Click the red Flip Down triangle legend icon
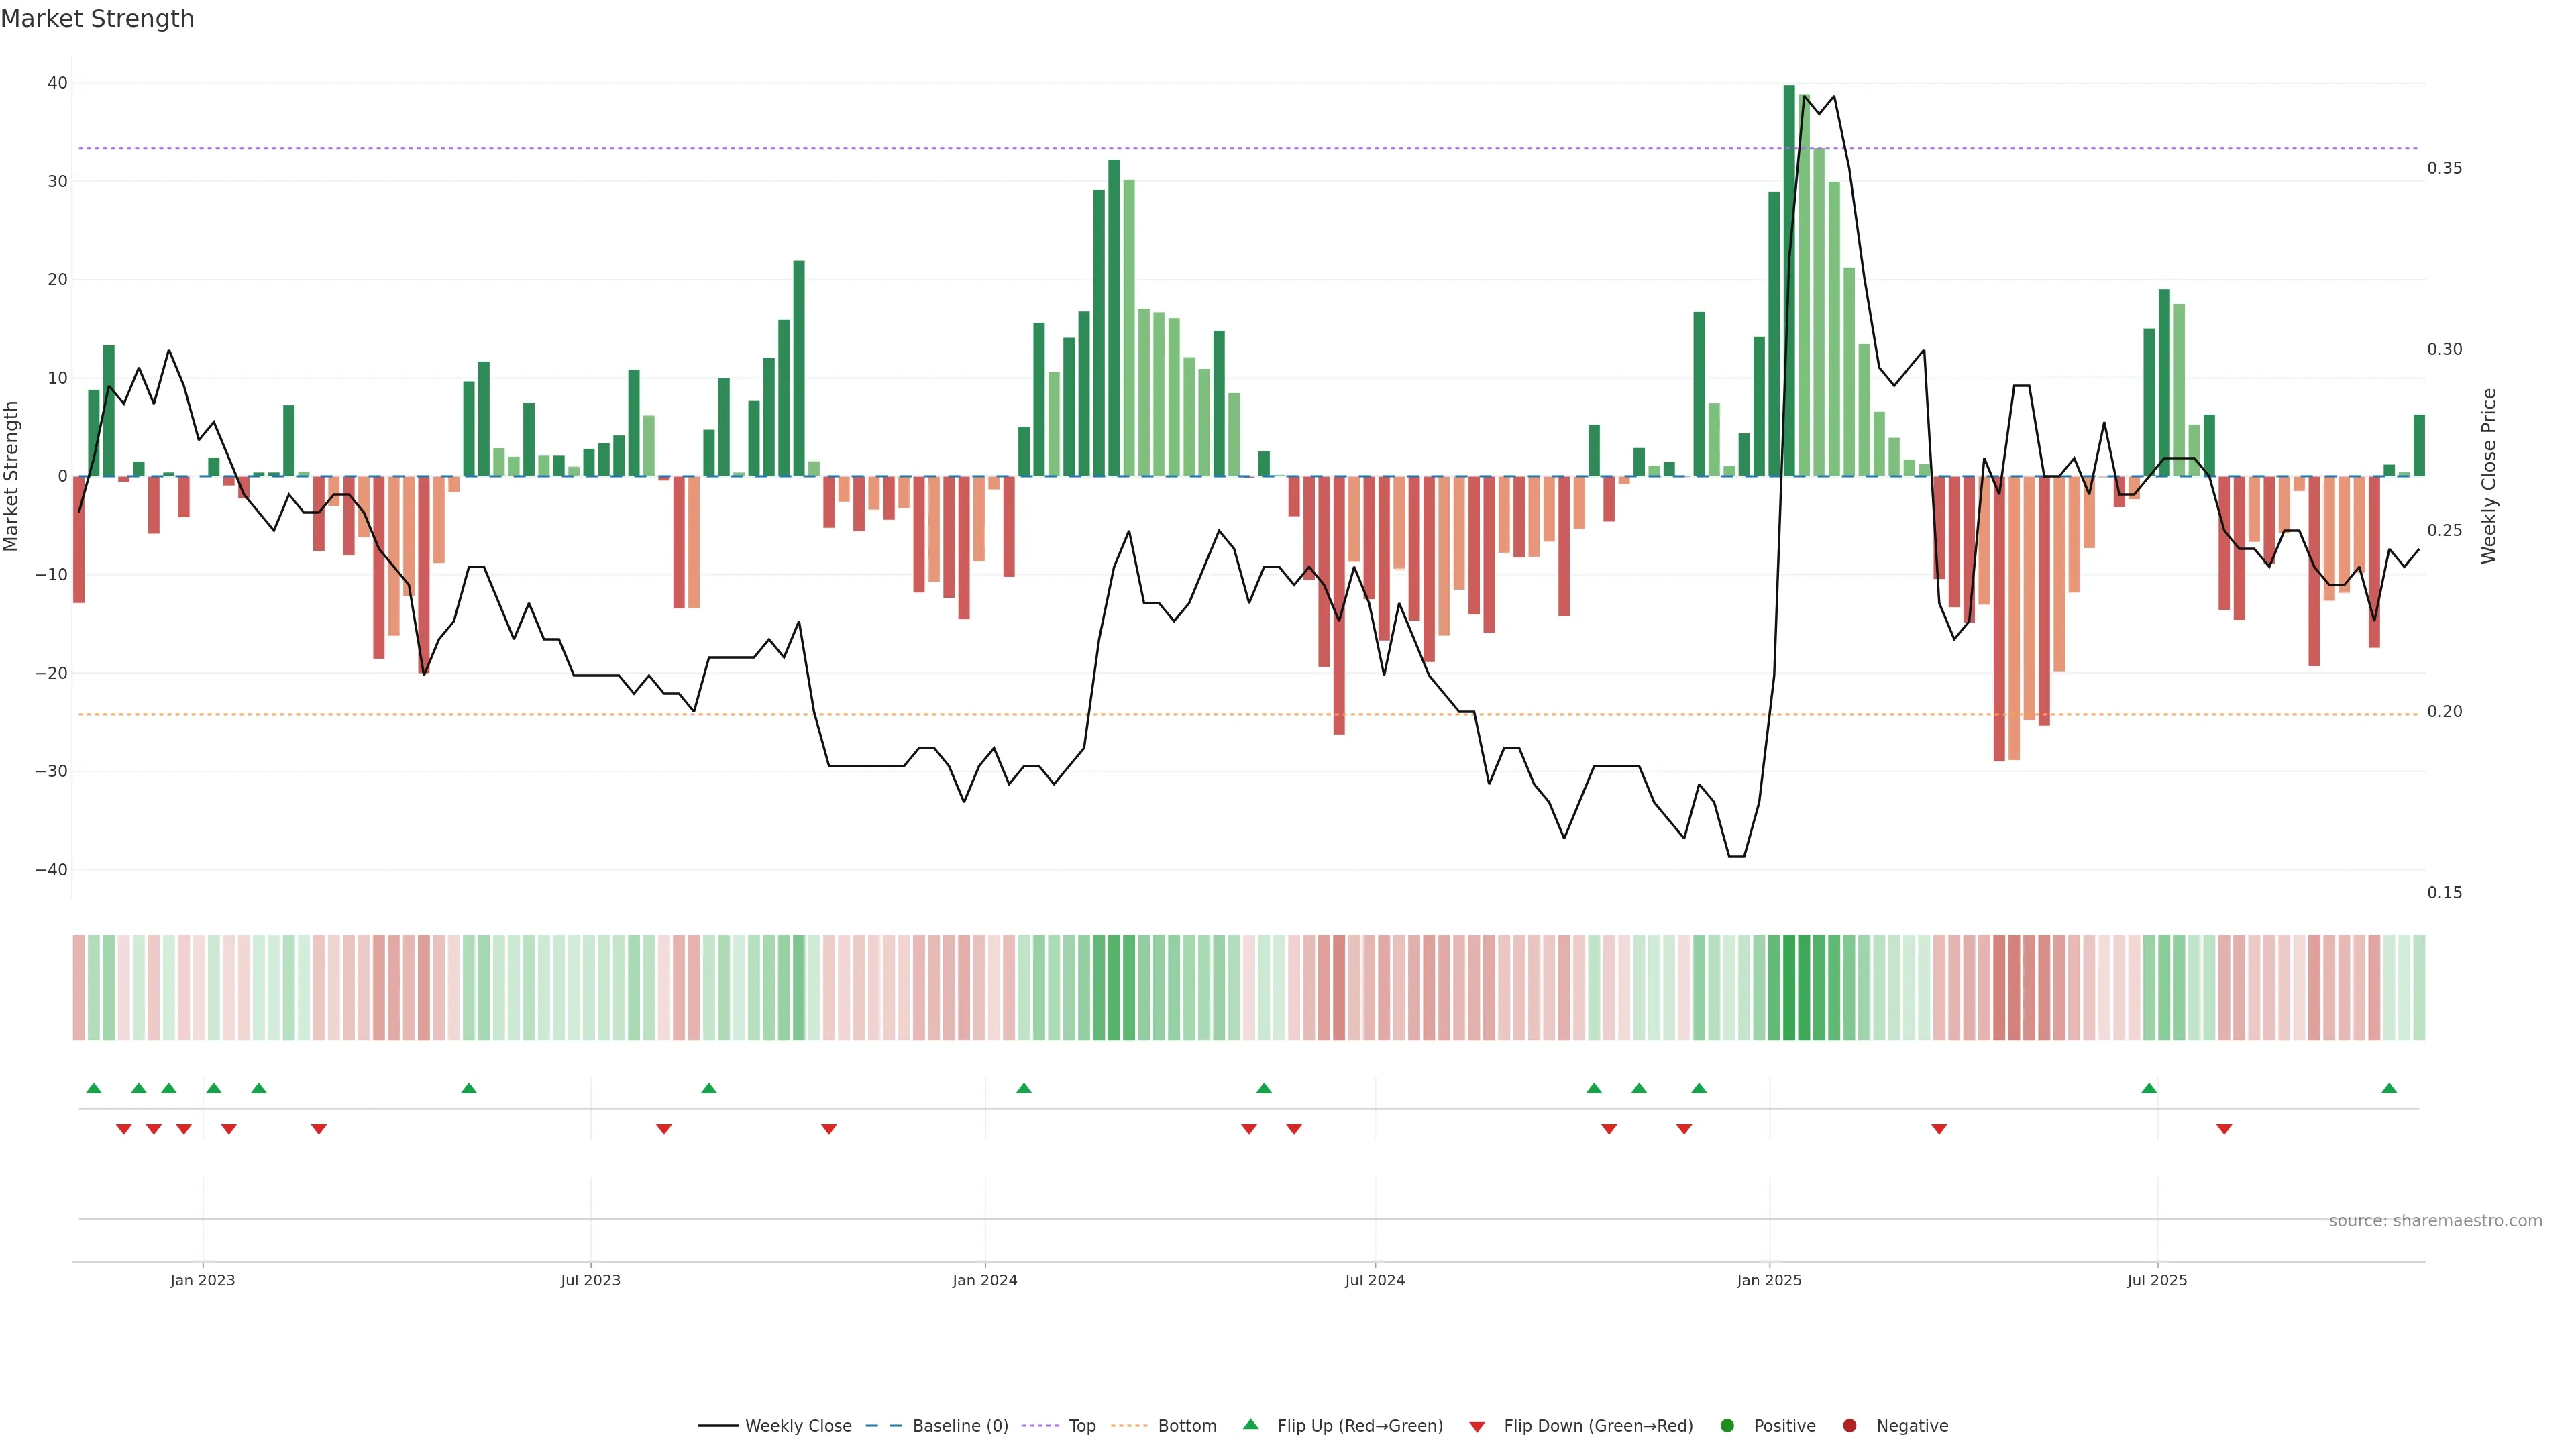This screenshot has width=2576, height=1449. [1477, 1426]
